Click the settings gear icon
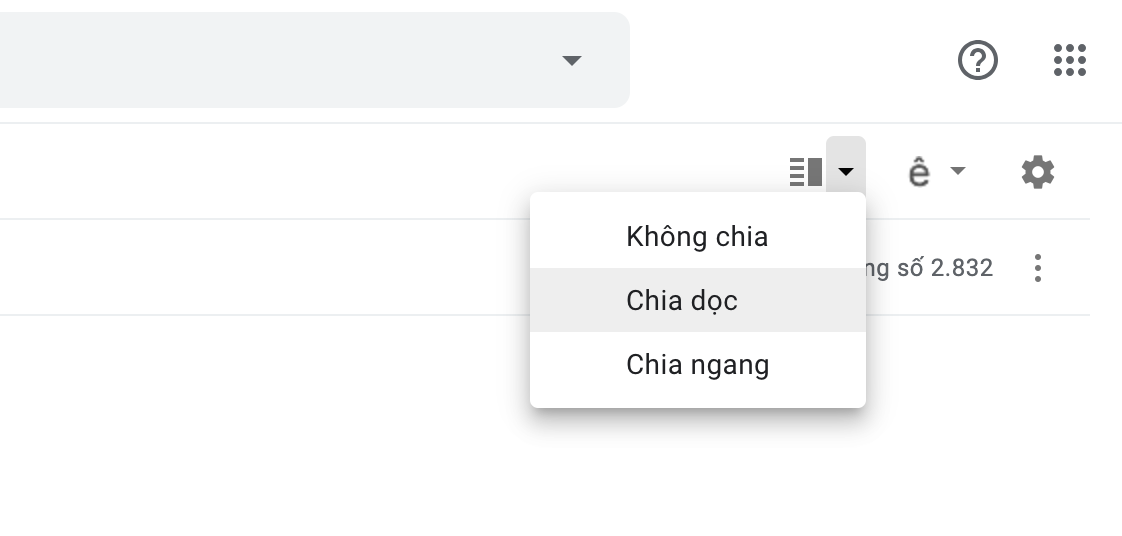This screenshot has height=536, width=1122. [1037, 172]
